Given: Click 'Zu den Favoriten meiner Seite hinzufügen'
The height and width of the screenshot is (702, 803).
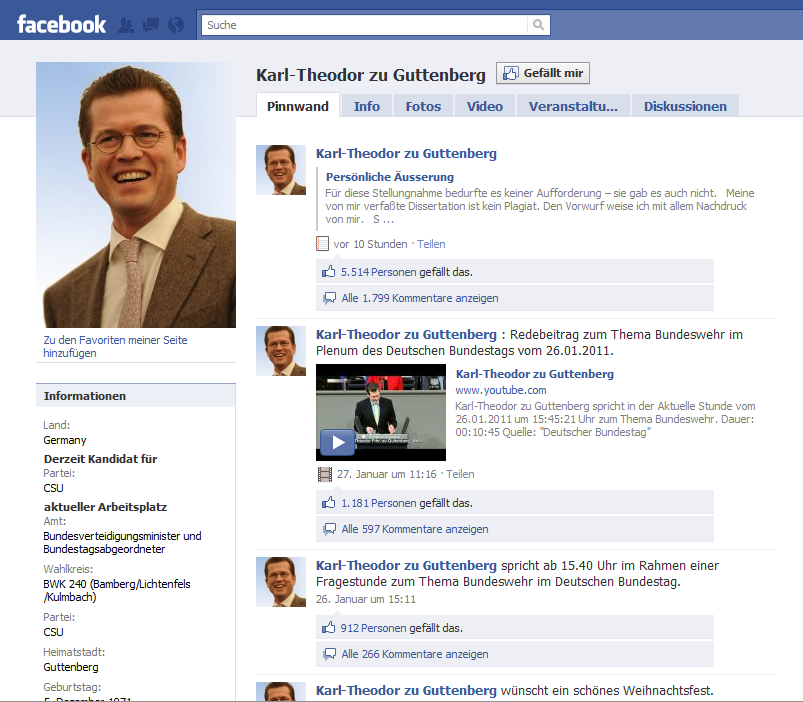Looking at the screenshot, I should click(x=115, y=347).
